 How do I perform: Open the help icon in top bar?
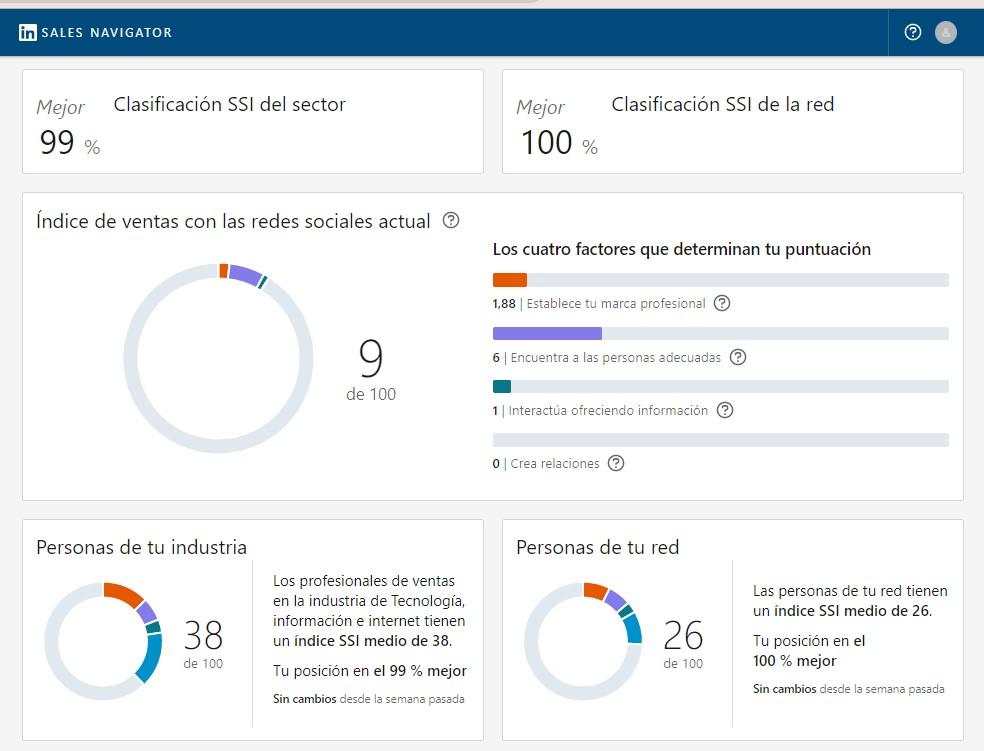click(912, 32)
